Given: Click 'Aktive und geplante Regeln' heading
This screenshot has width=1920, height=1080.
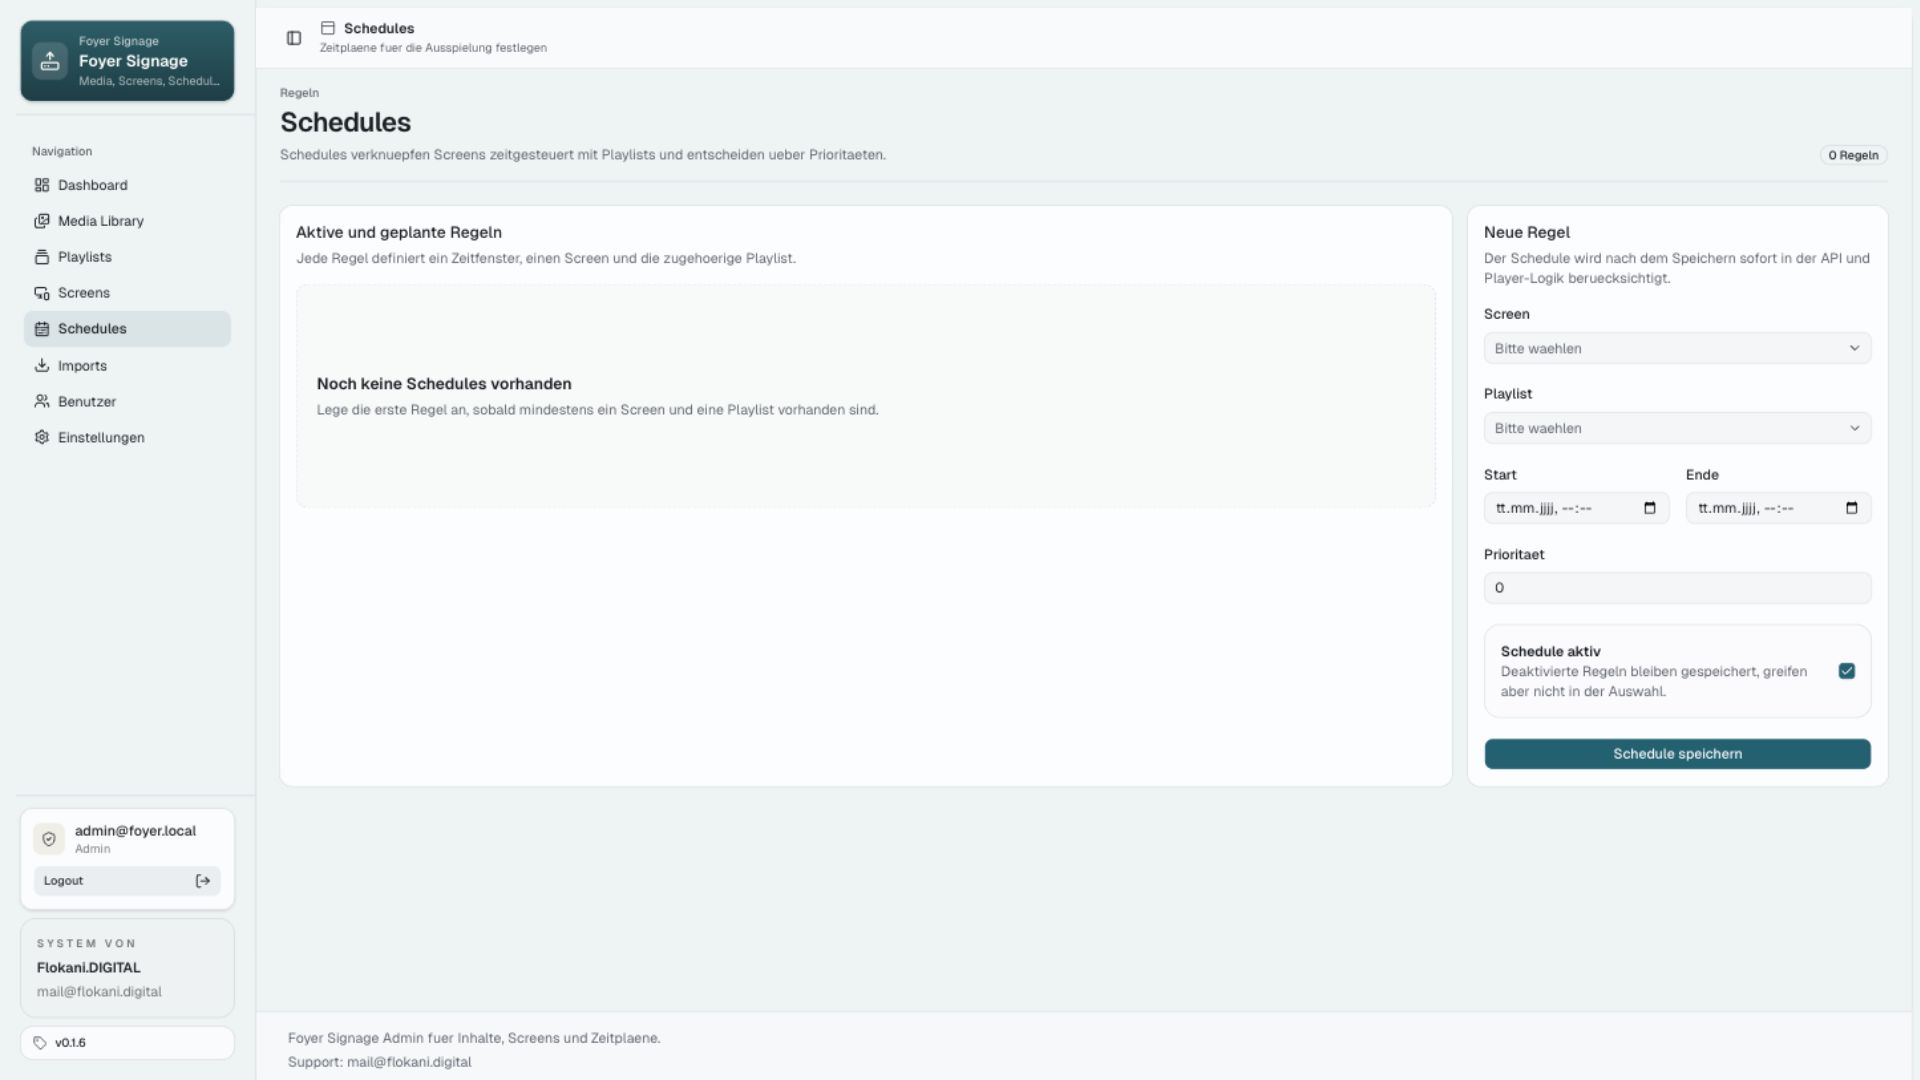Looking at the screenshot, I should tap(399, 232).
